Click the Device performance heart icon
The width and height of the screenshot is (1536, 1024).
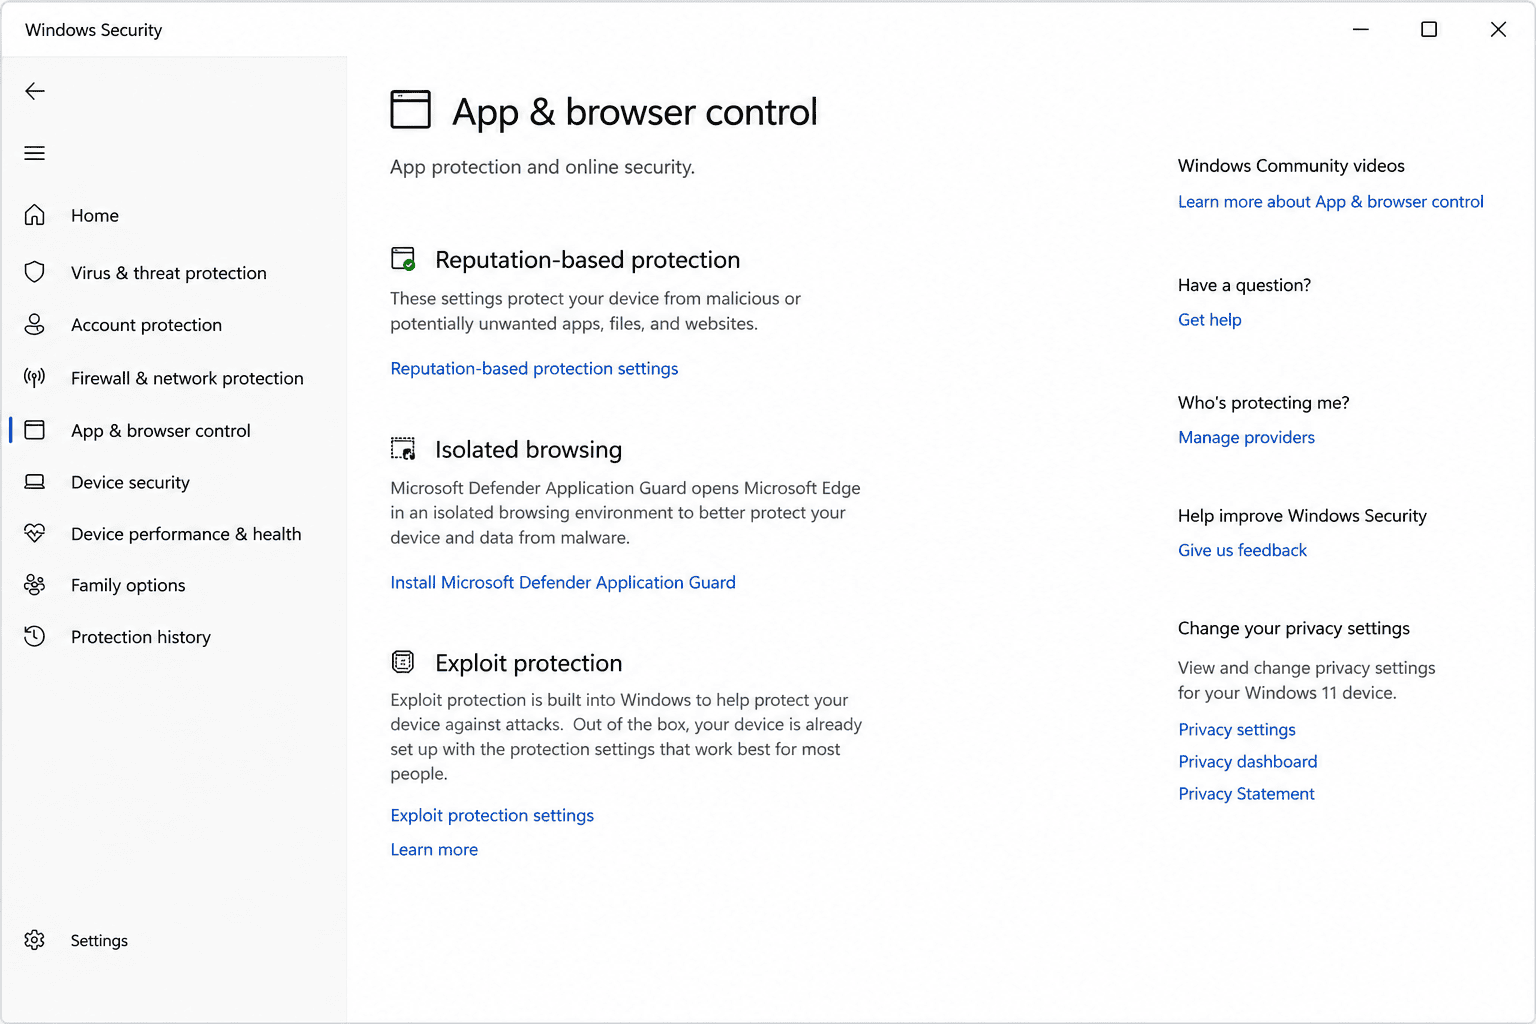click(x=35, y=533)
